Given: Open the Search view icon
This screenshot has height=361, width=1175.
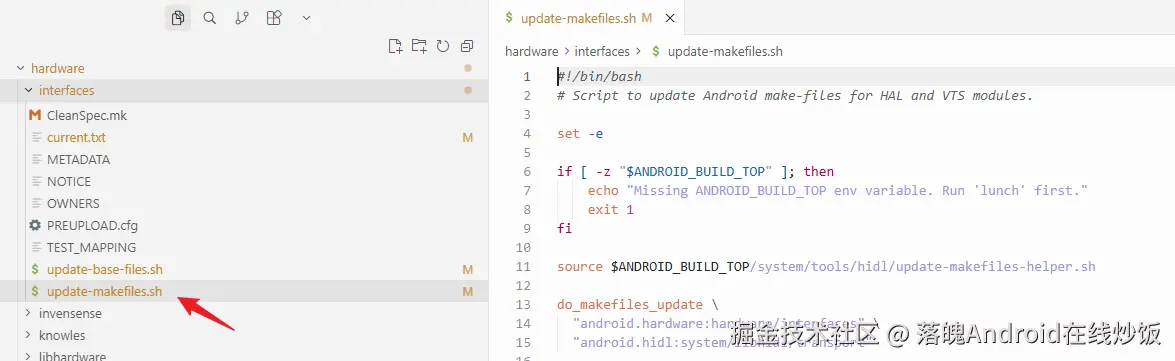Looking at the screenshot, I should click(x=210, y=18).
